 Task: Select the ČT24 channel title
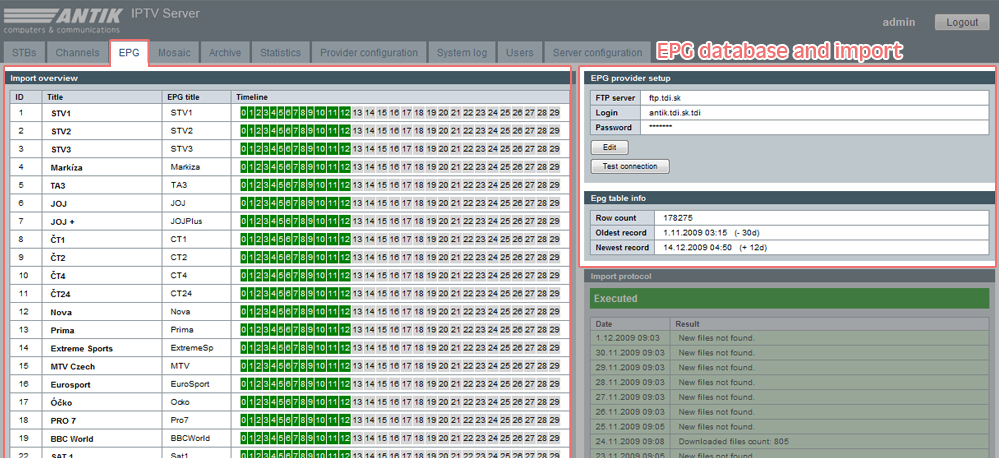click(x=61, y=294)
